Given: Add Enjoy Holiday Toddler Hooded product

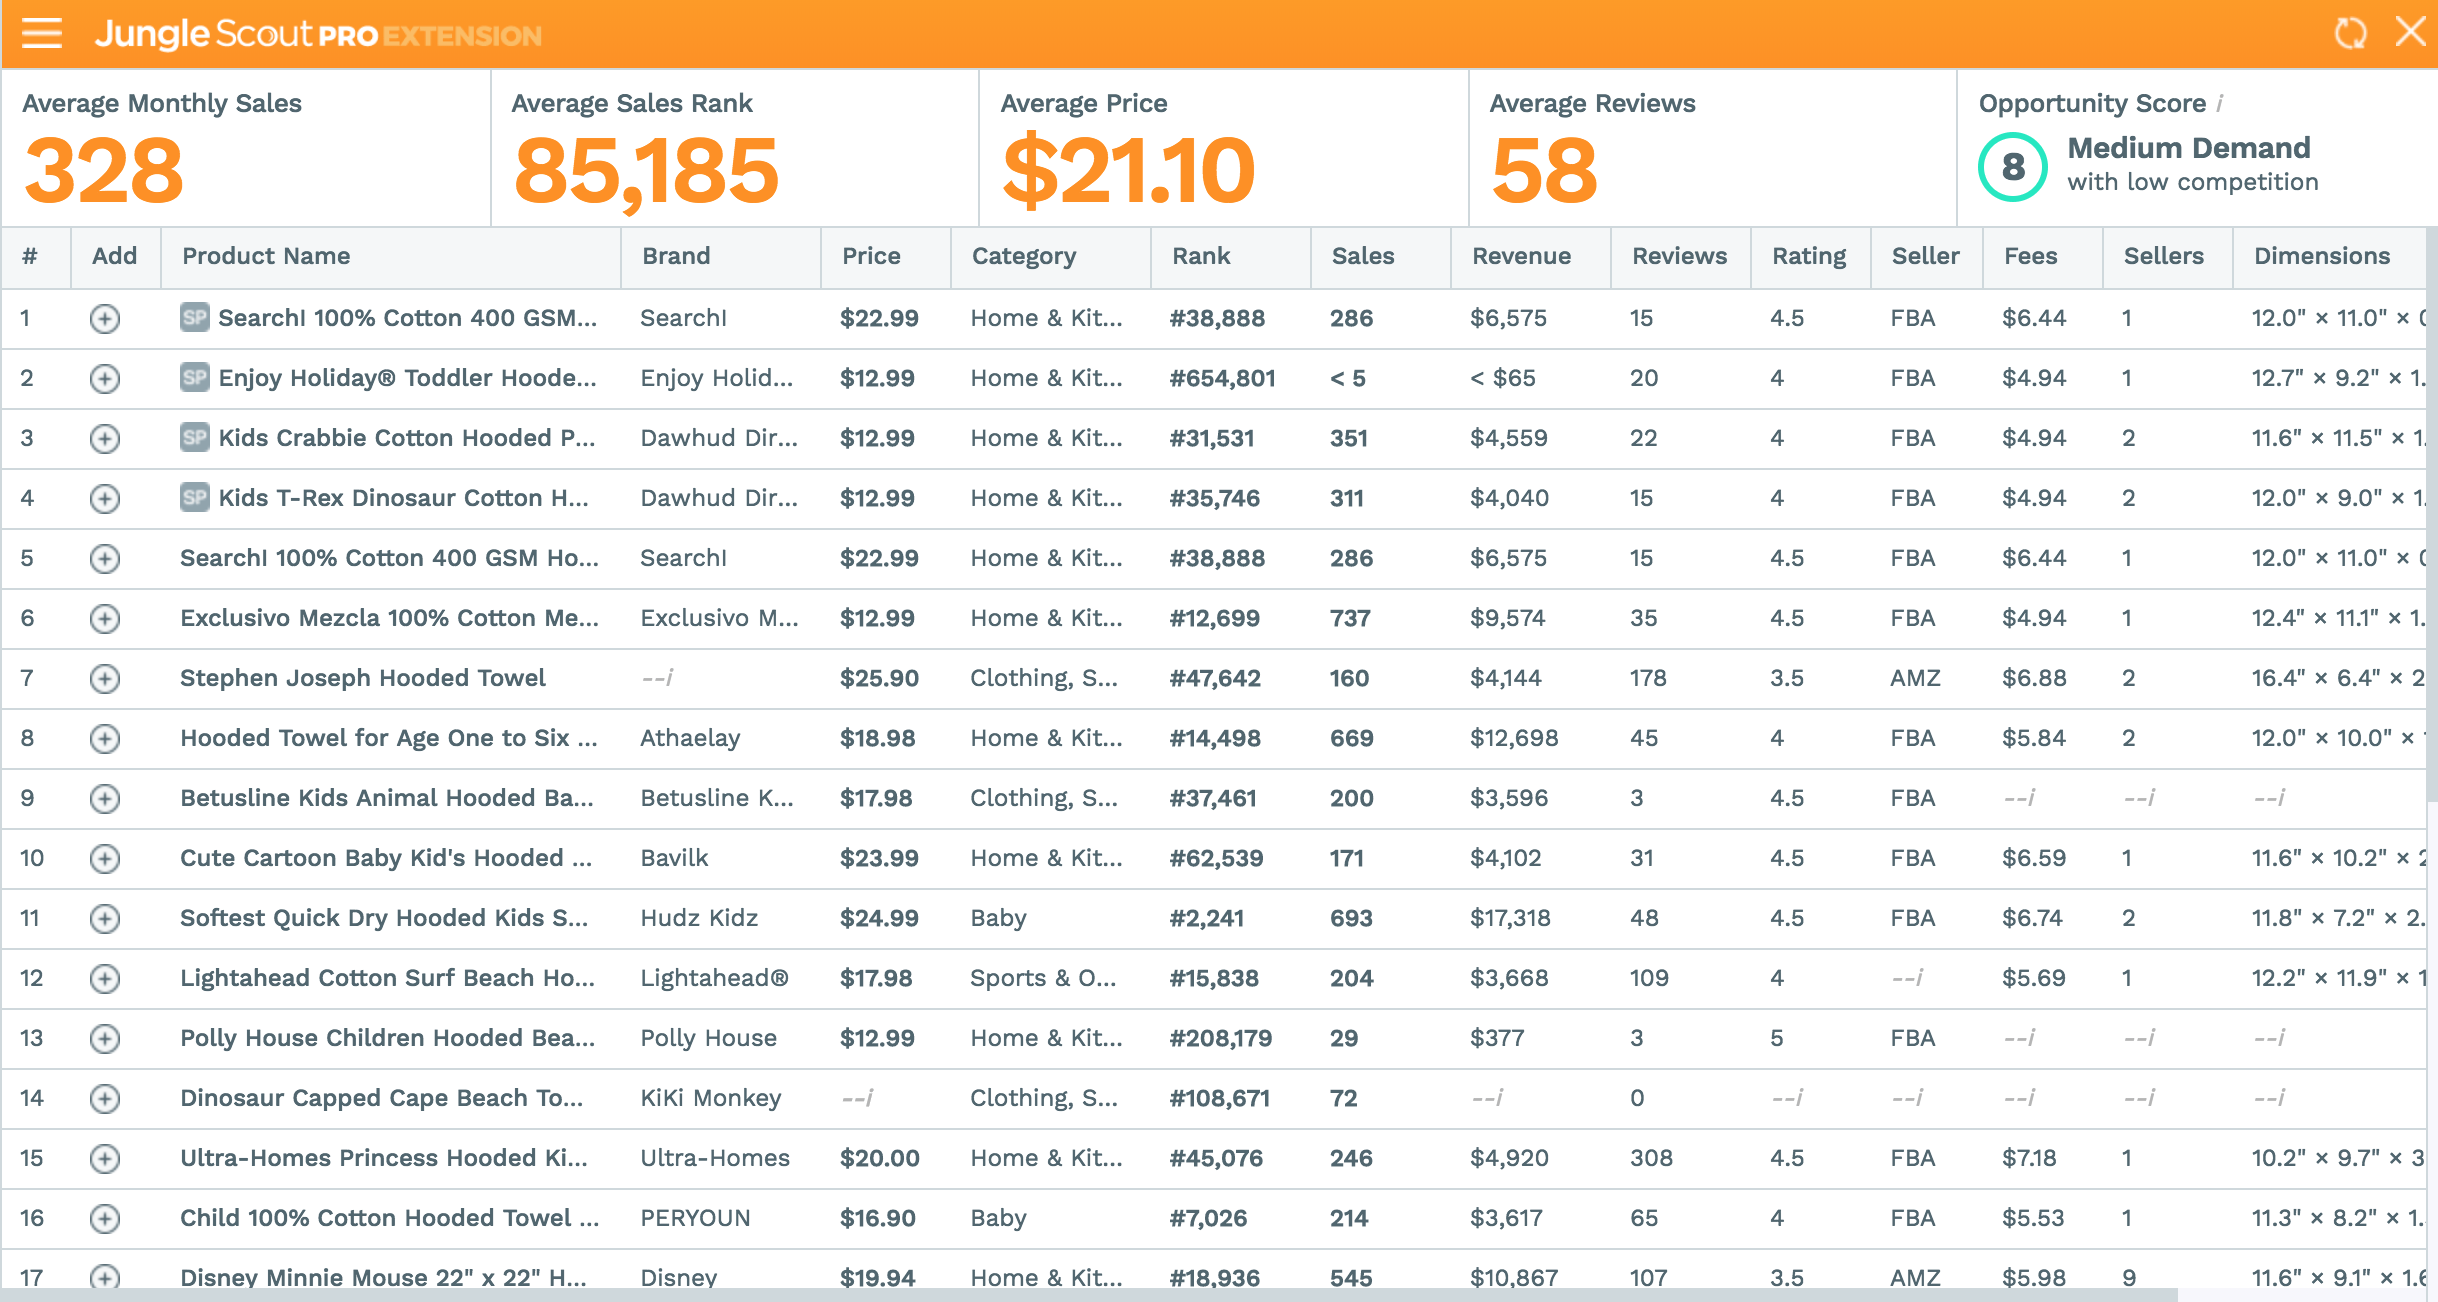Looking at the screenshot, I should [x=105, y=378].
